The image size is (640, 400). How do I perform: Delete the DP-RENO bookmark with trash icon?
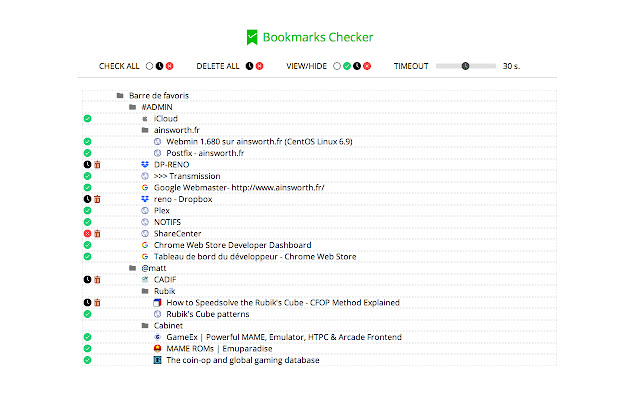pyautogui.click(x=97, y=164)
